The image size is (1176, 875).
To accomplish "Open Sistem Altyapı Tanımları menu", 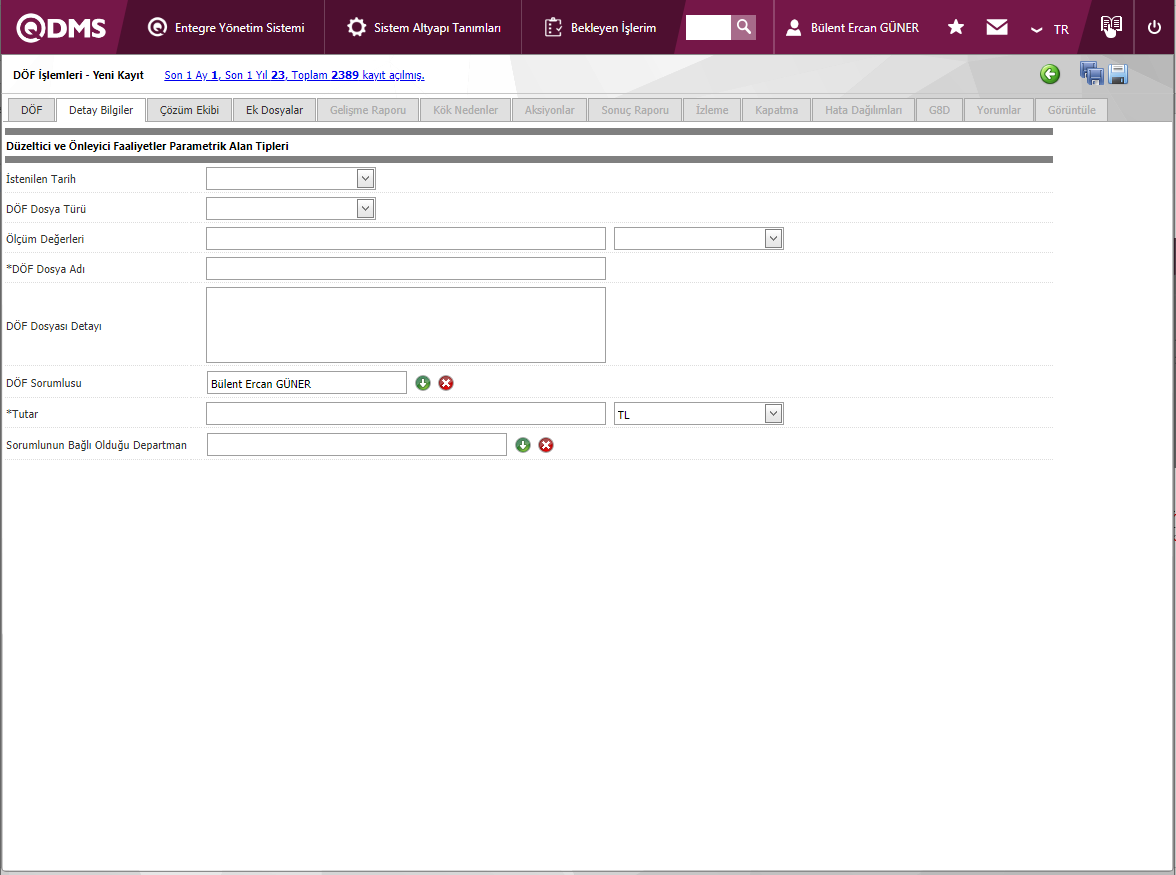I will coord(424,28).
